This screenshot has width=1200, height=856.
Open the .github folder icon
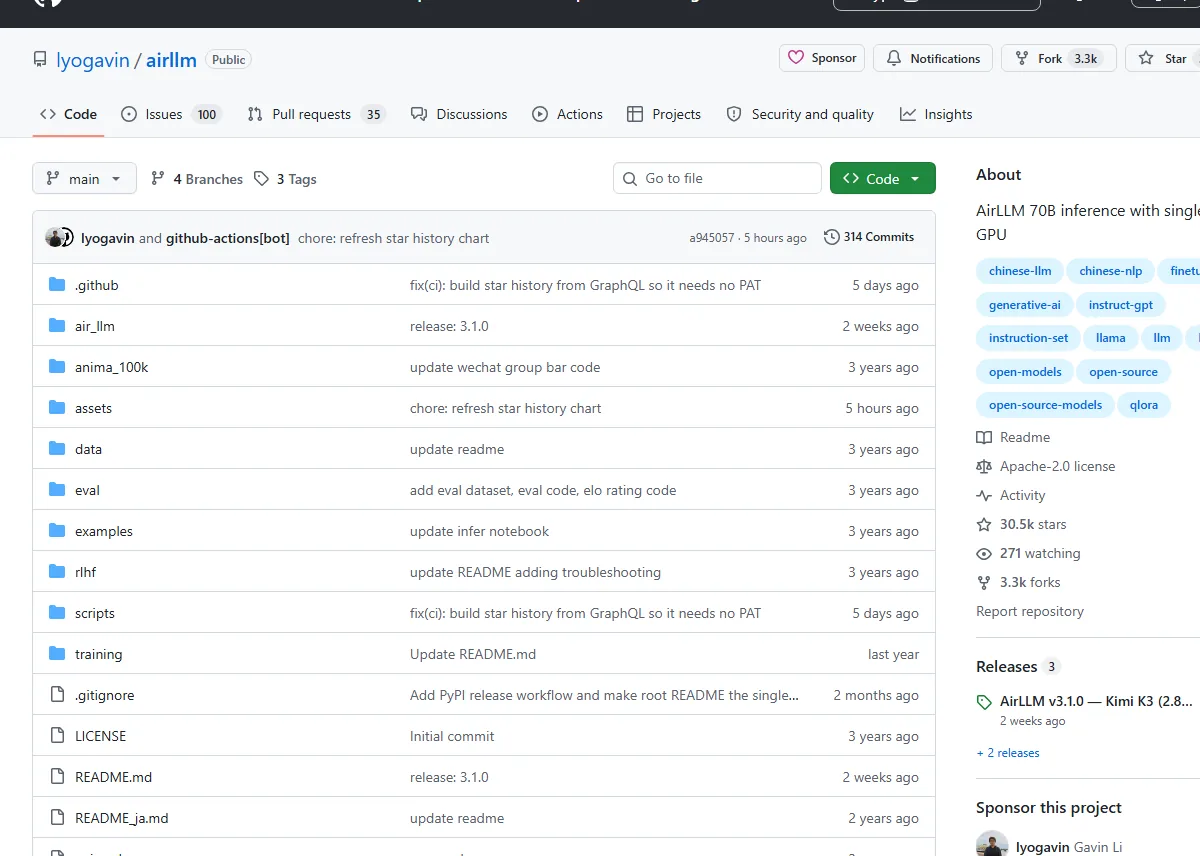tap(57, 285)
